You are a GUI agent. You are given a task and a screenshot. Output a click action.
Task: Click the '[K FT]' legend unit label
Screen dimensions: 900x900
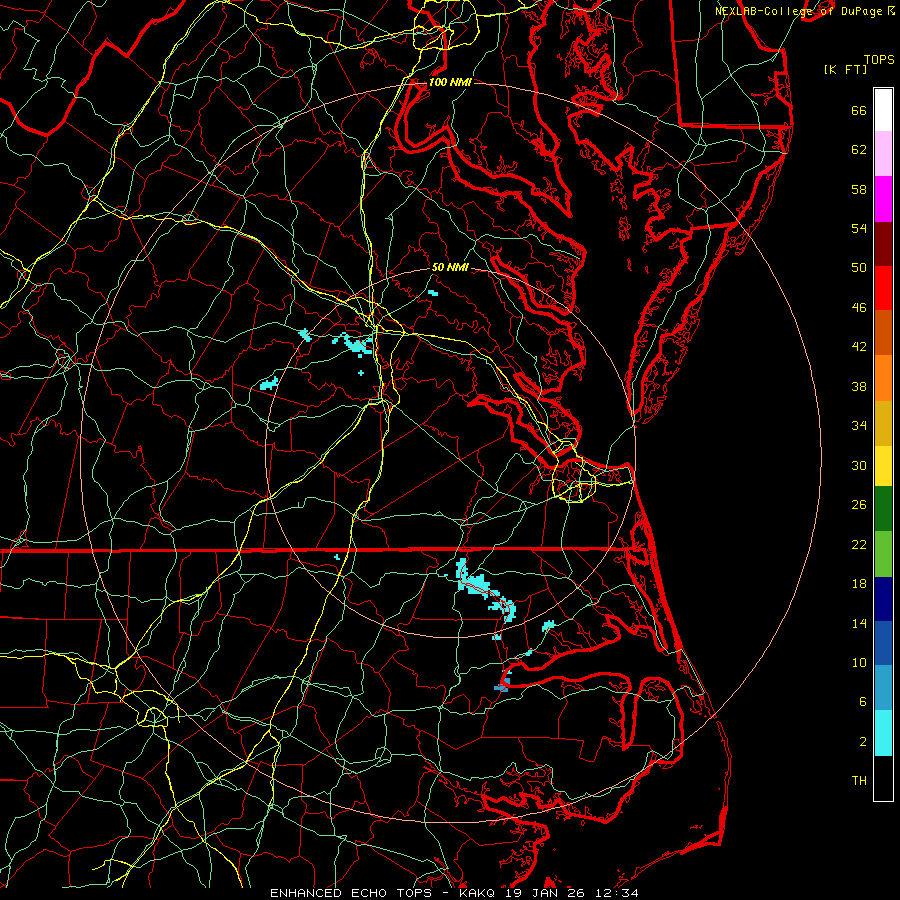(845, 69)
